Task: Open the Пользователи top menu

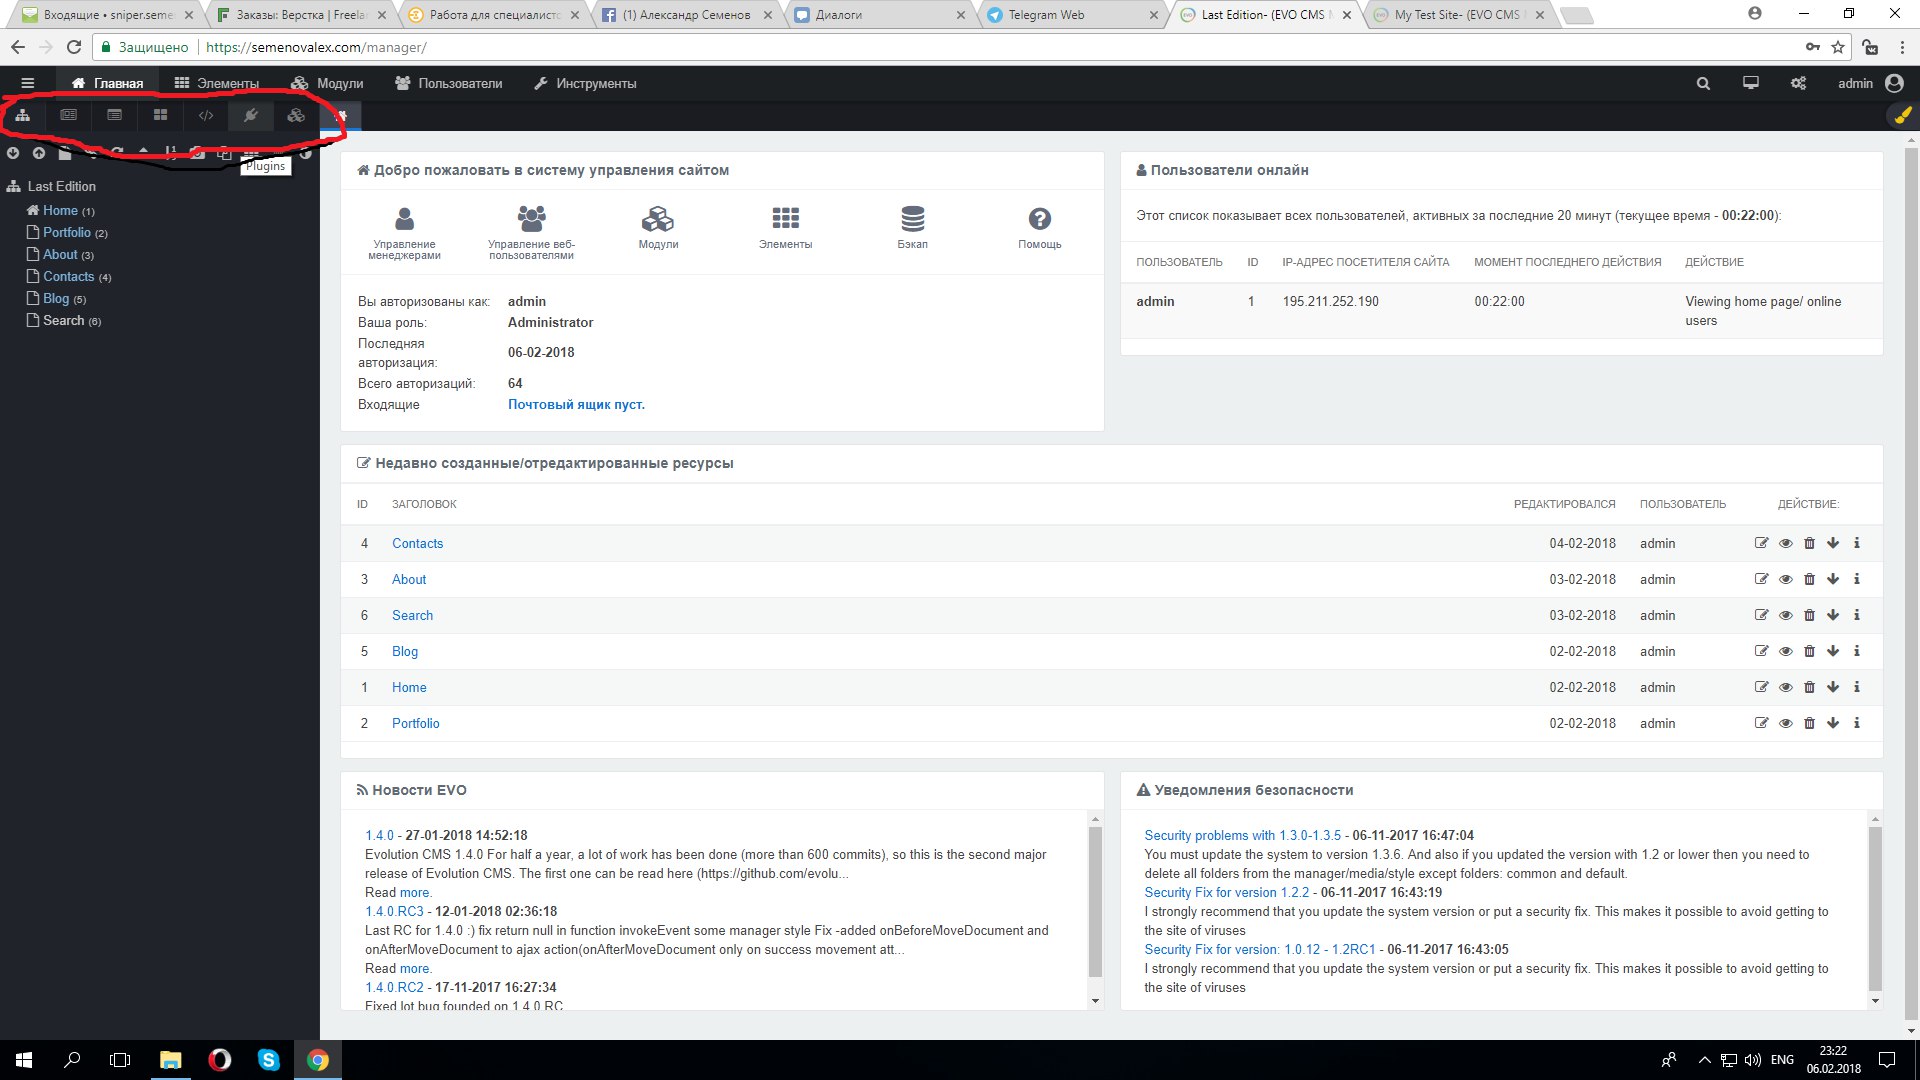Action: 449,83
